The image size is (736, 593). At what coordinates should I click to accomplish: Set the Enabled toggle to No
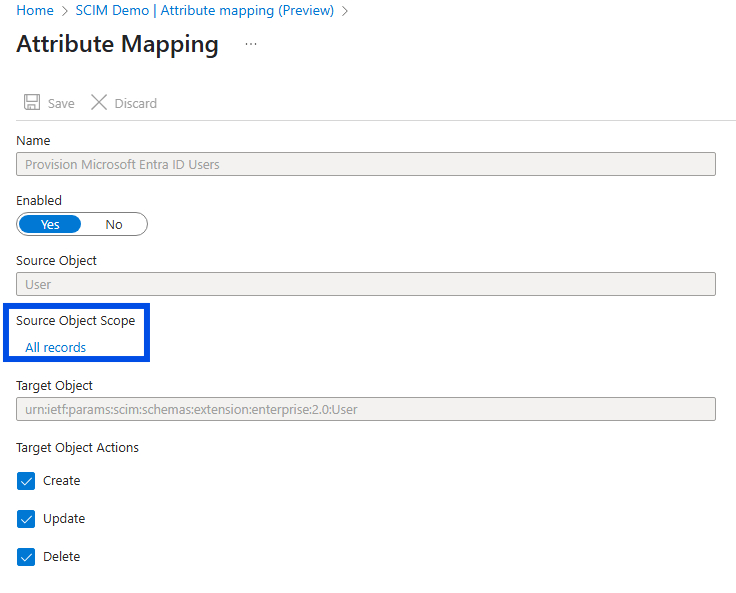(x=114, y=224)
